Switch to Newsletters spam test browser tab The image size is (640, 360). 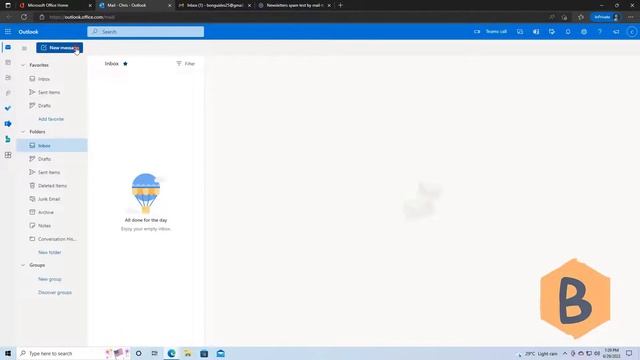point(295,5)
